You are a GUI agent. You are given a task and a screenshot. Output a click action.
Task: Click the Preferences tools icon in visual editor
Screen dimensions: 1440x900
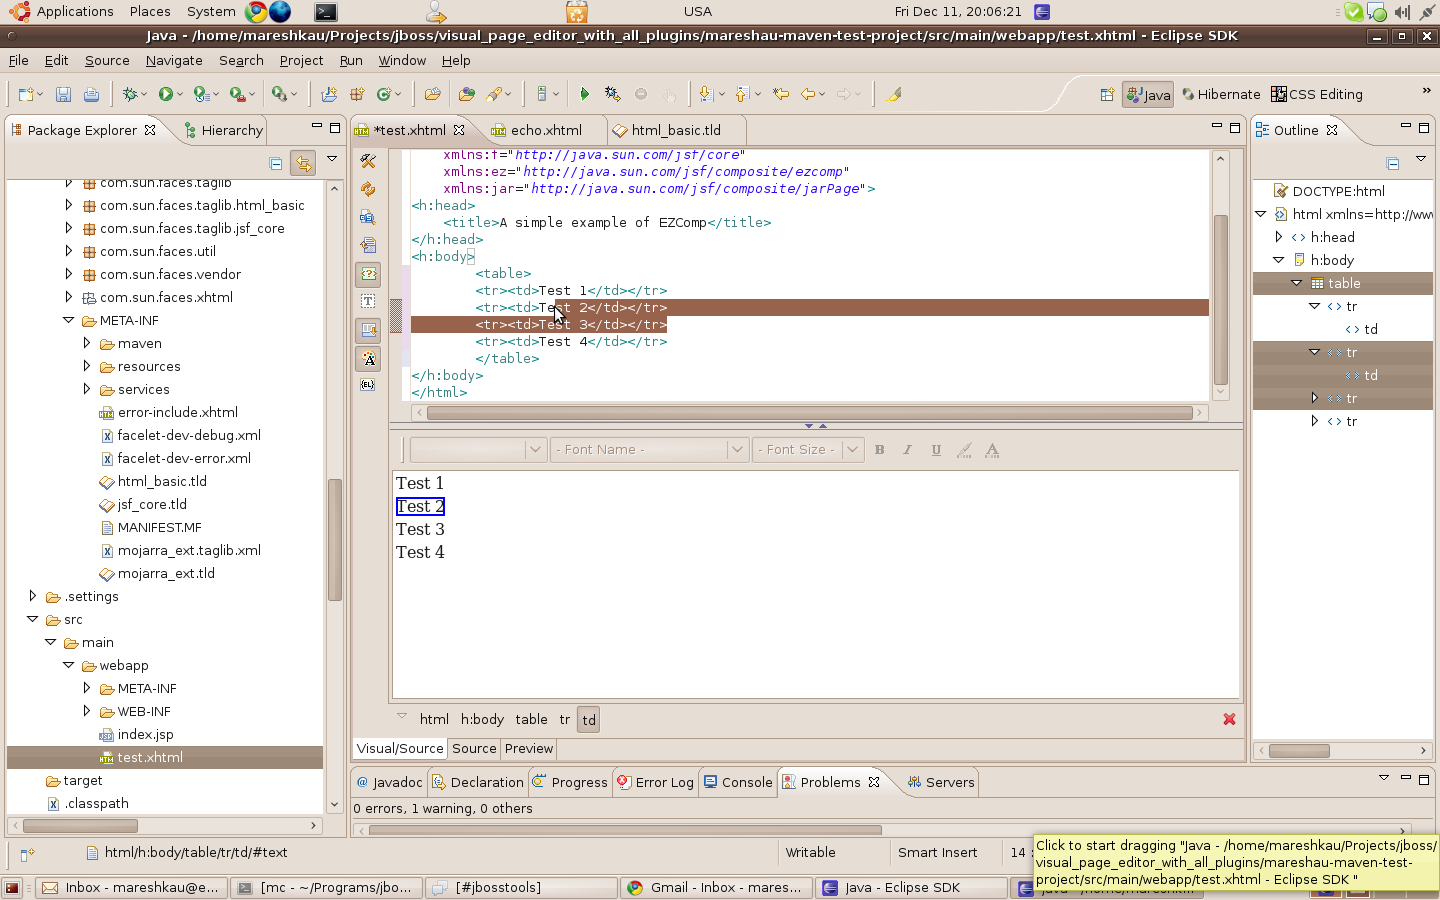368,161
